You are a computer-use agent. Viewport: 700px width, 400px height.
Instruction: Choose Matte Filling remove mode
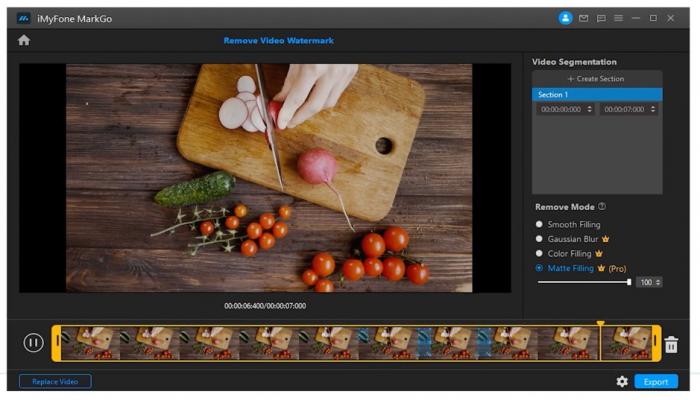pyautogui.click(x=541, y=268)
